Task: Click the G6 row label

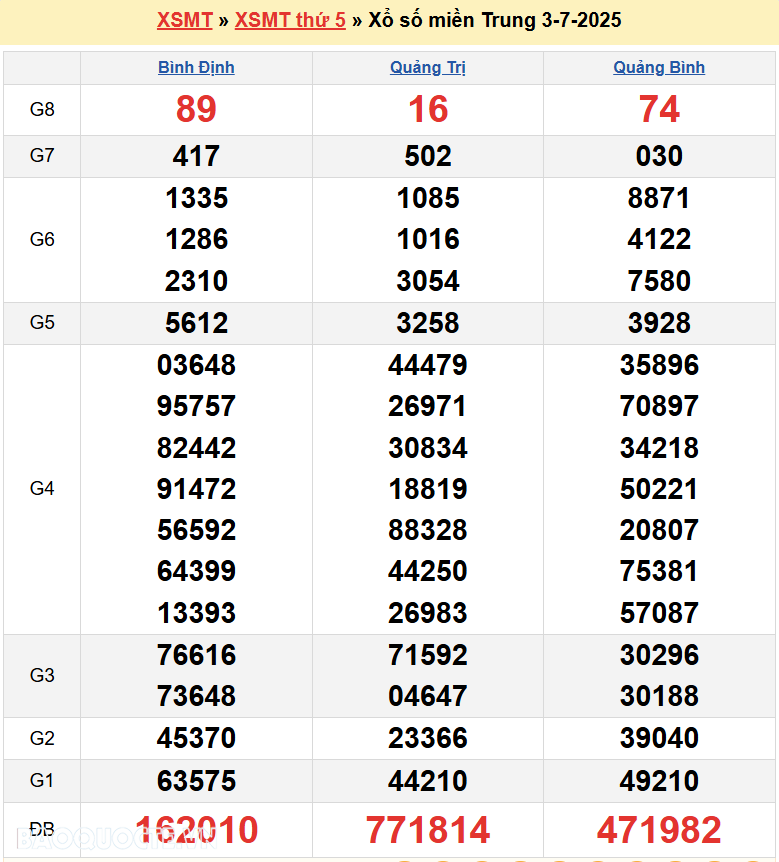Action: (42, 240)
